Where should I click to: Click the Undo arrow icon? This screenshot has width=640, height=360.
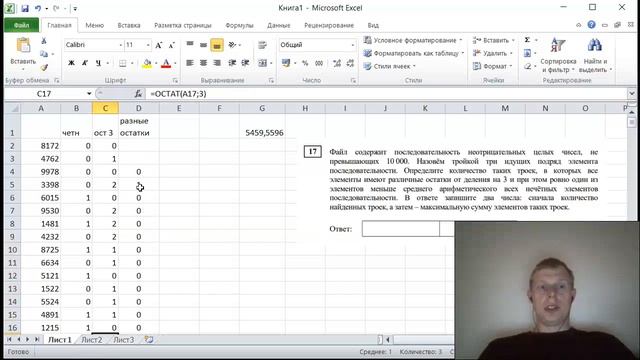[x=38, y=8]
